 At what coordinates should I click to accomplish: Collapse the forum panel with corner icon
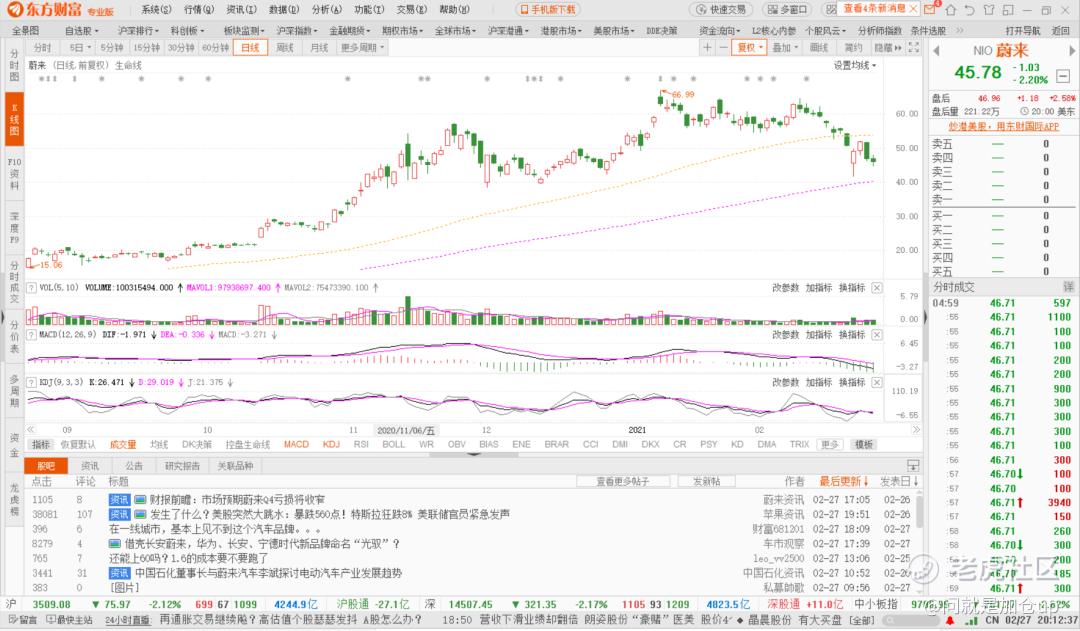[913, 466]
